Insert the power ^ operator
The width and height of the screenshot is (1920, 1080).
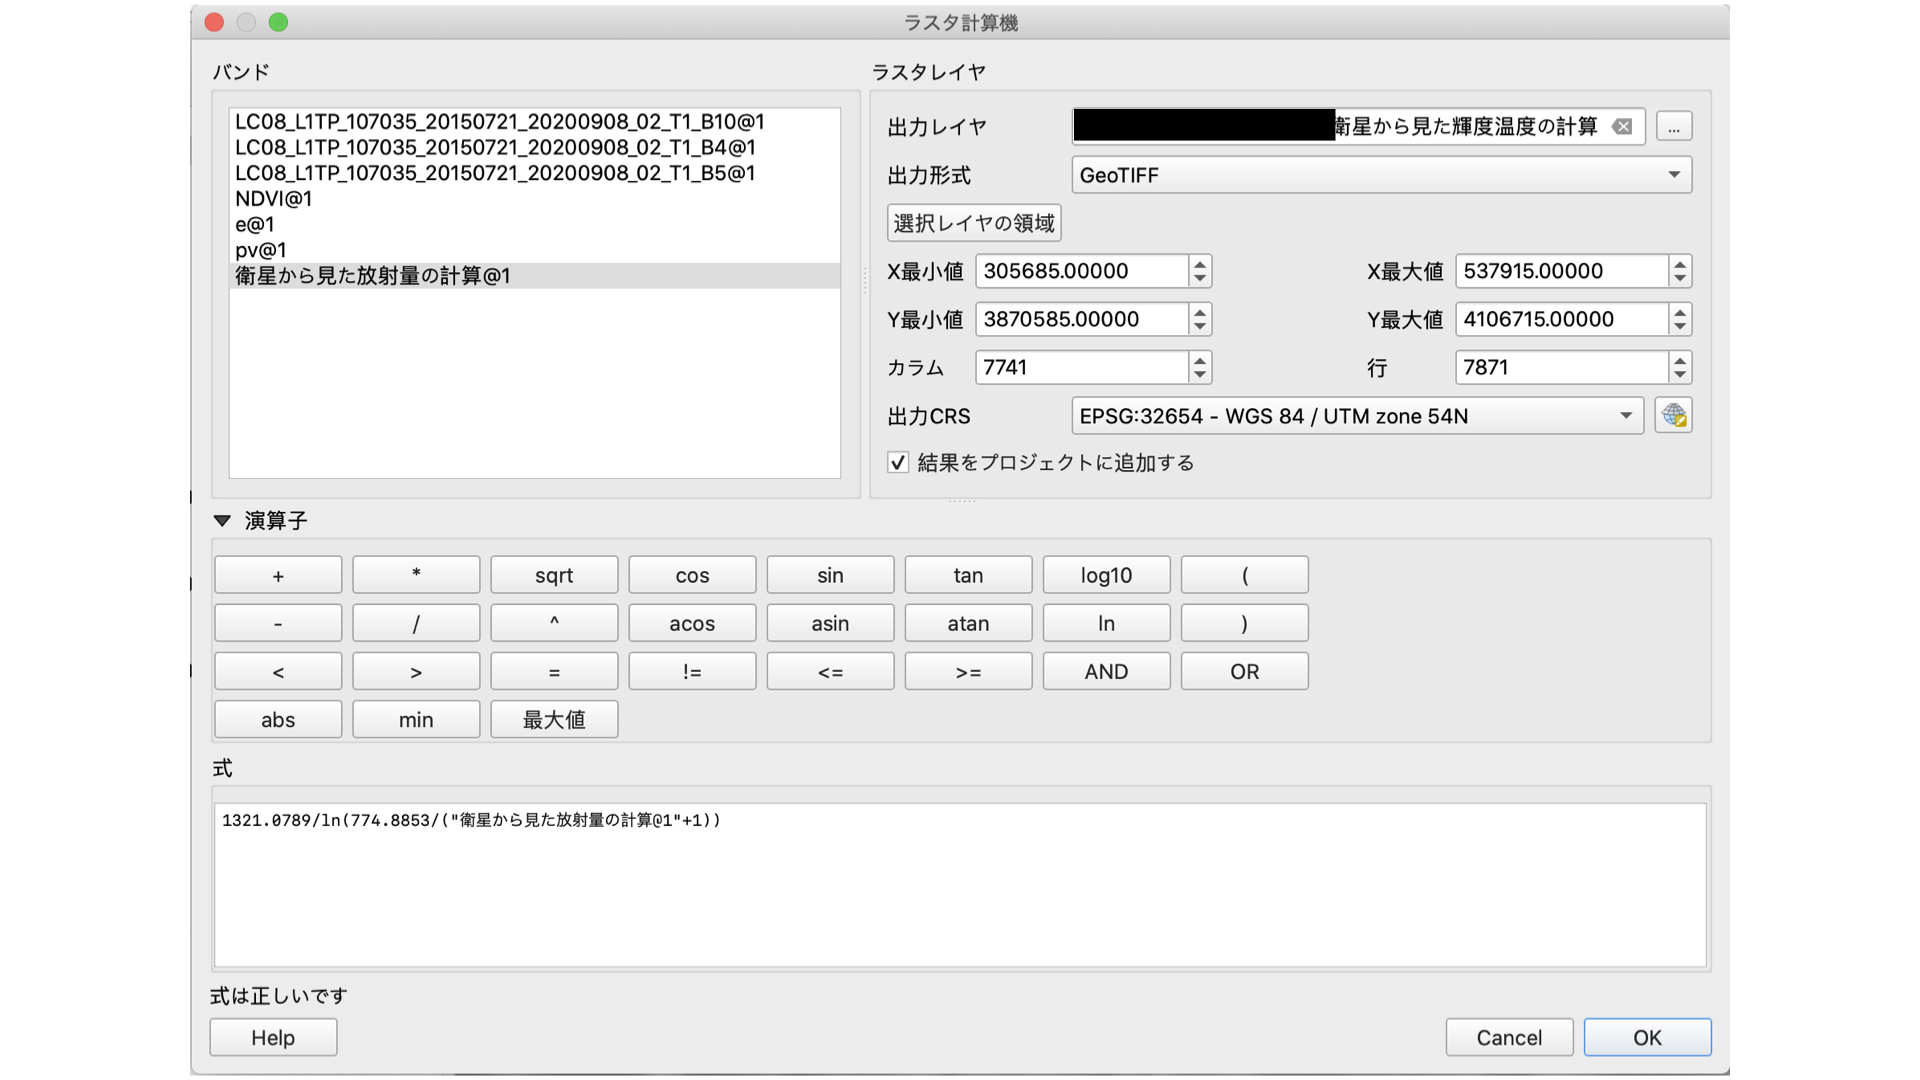[554, 623]
